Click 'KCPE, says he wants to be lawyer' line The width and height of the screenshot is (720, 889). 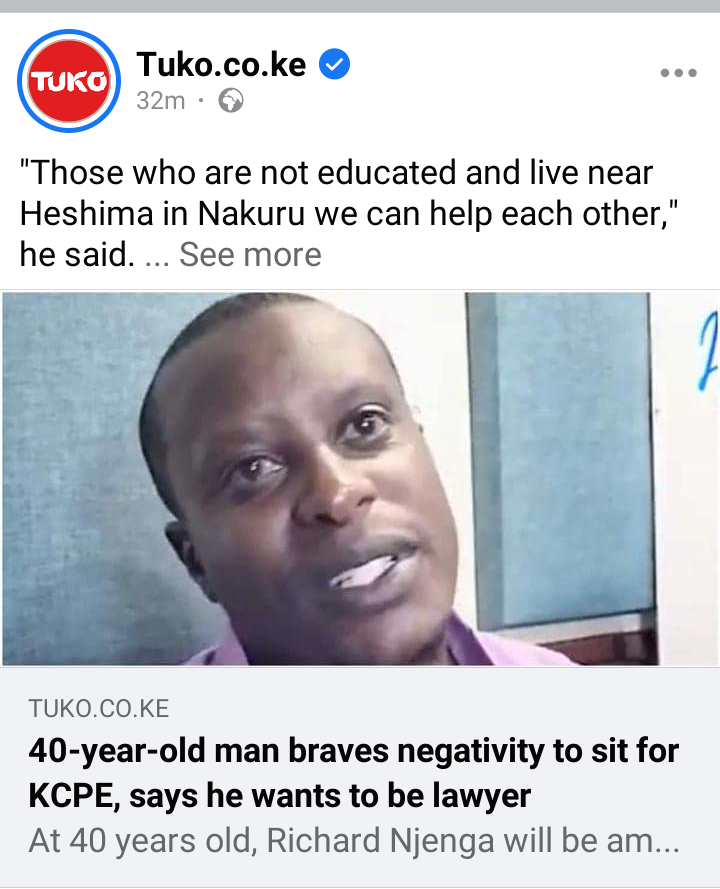(279, 795)
